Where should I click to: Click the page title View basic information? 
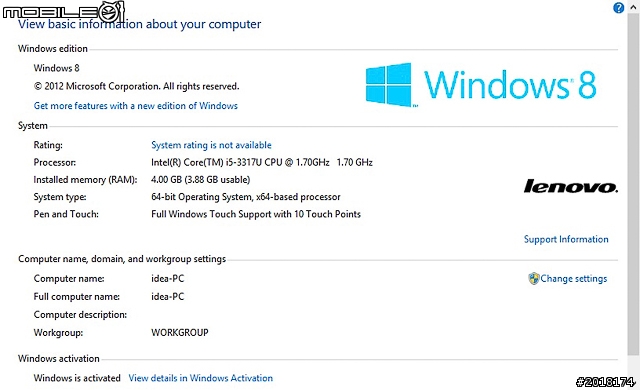coord(139,24)
